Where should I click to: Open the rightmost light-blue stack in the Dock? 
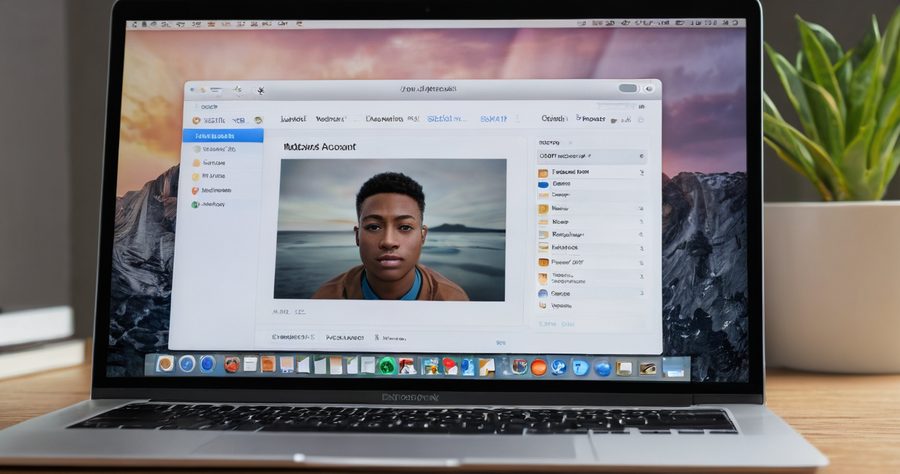click(676, 368)
